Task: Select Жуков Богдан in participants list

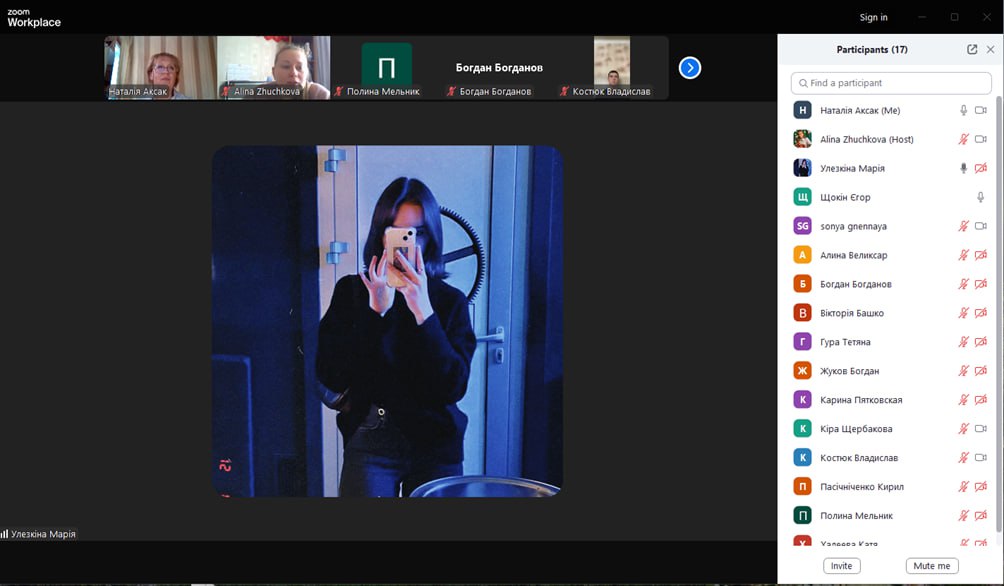Action: tap(850, 371)
